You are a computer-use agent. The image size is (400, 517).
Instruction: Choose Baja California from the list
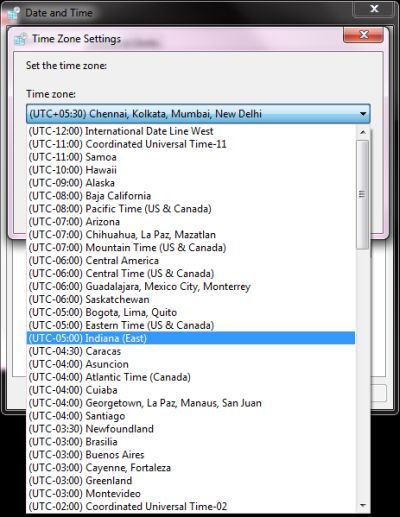tap(191, 196)
